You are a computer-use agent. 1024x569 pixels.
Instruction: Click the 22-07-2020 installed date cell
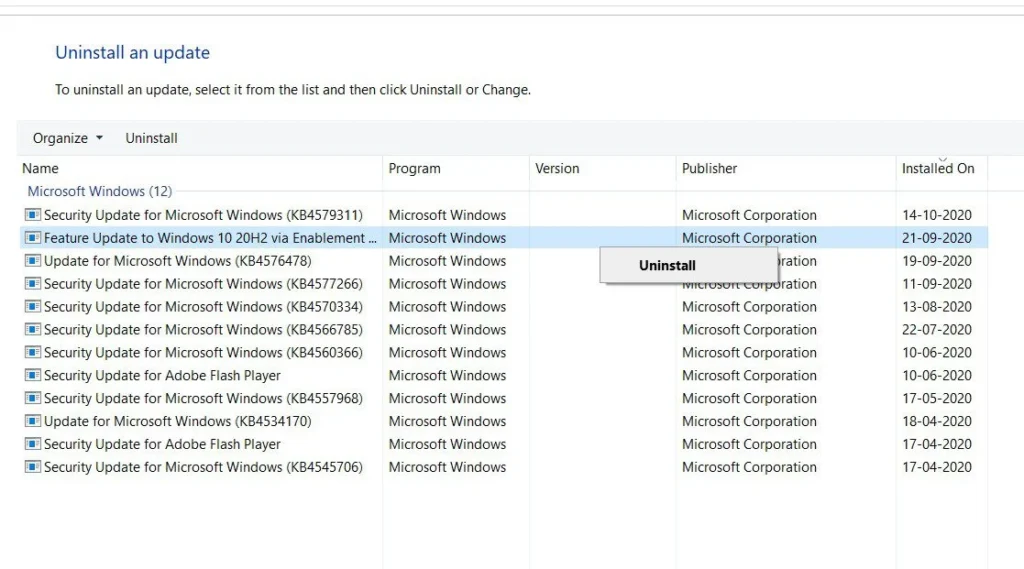[937, 329]
